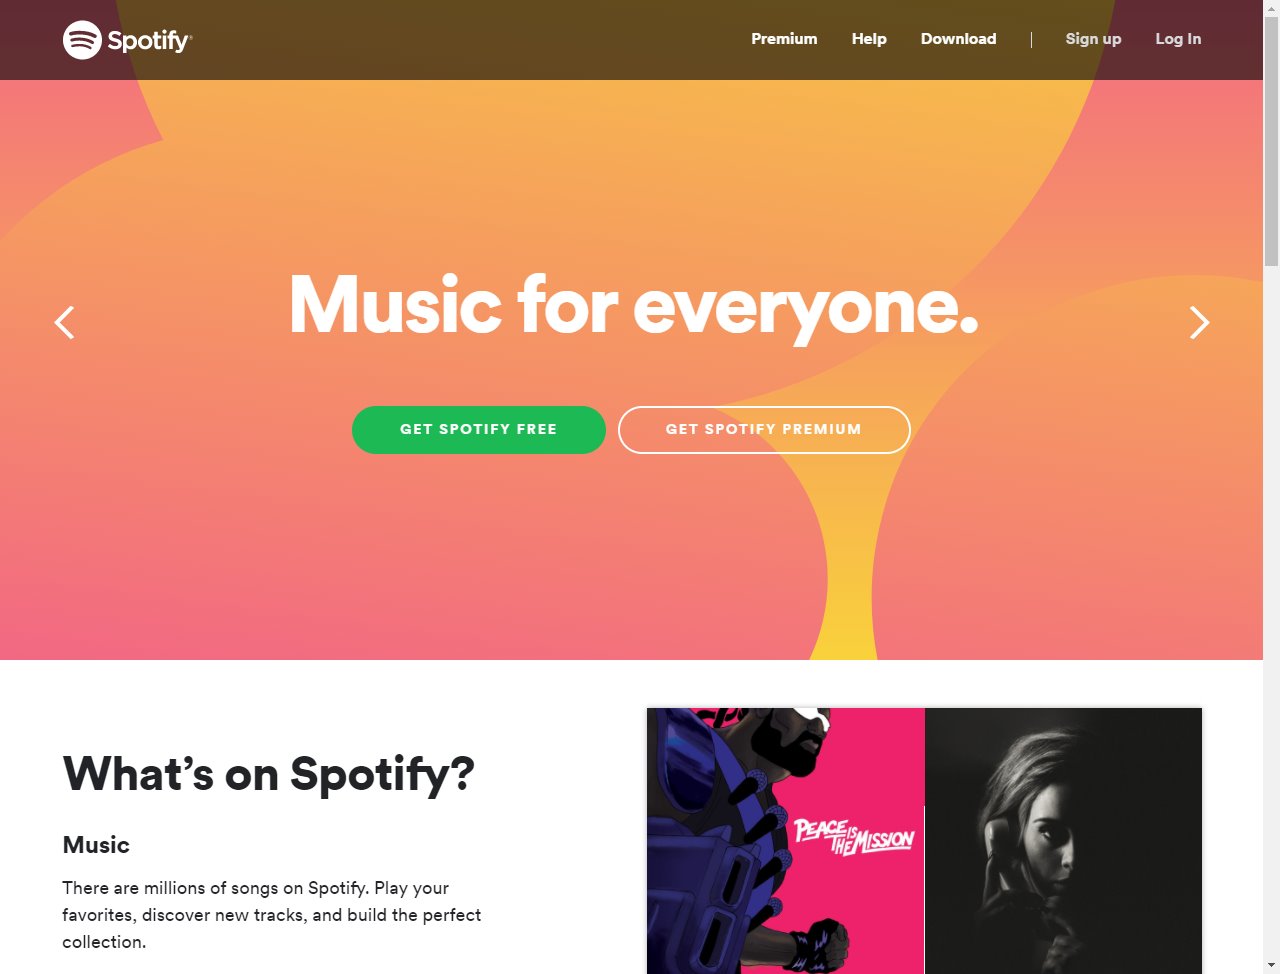Click the 'Music for everyone.' headline

[633, 306]
